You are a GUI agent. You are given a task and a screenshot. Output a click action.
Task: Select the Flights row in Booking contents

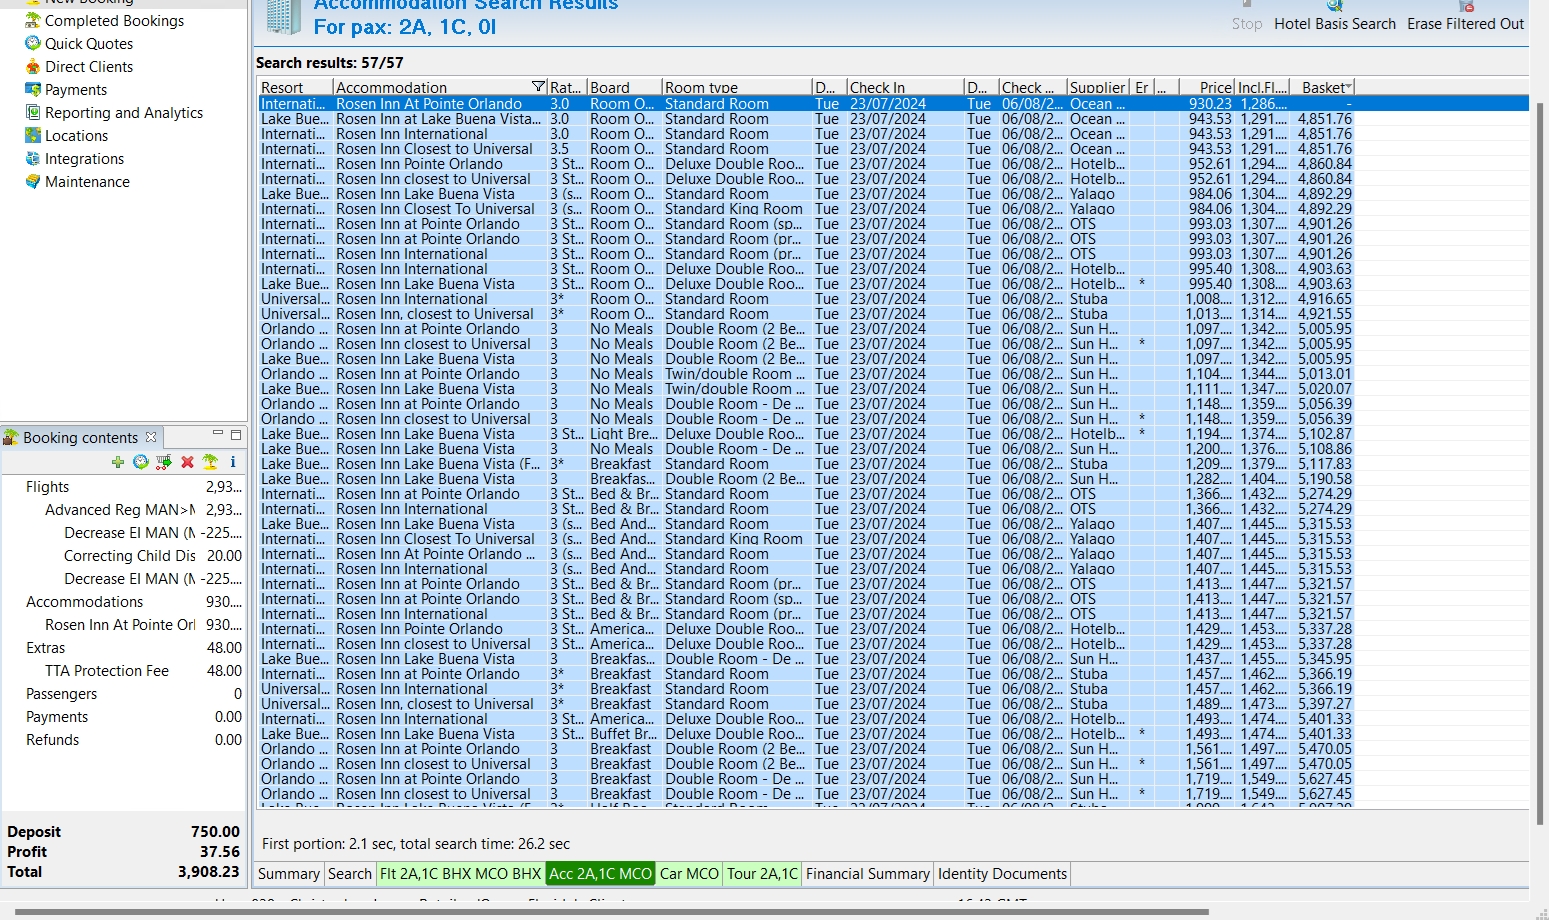click(125, 487)
